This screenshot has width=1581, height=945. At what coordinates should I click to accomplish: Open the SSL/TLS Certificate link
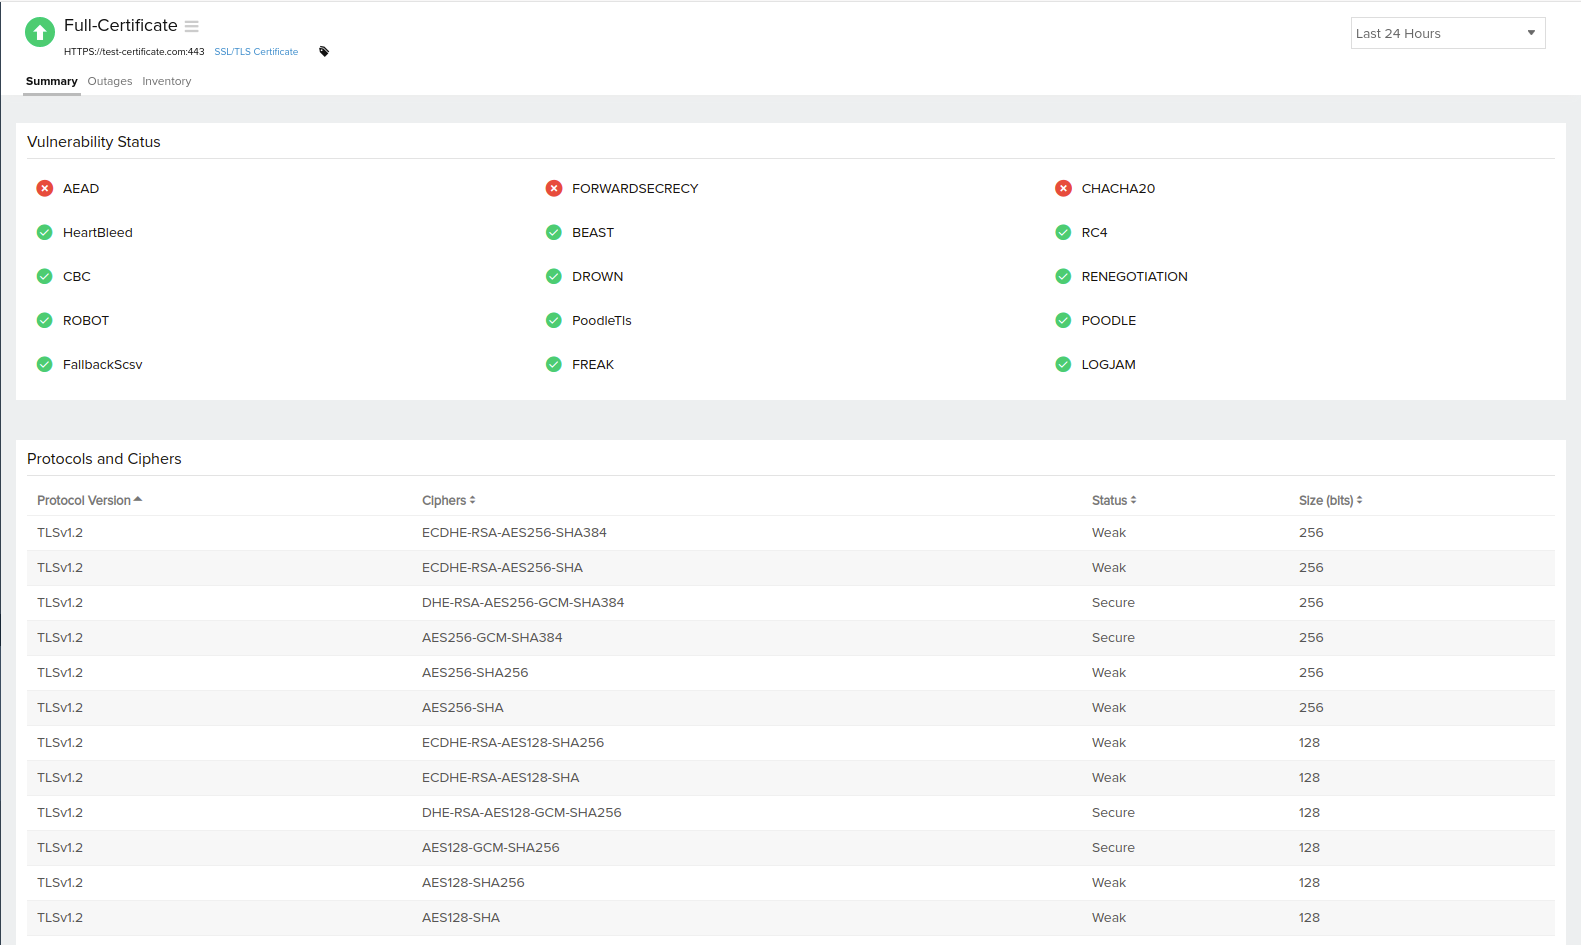tap(256, 52)
